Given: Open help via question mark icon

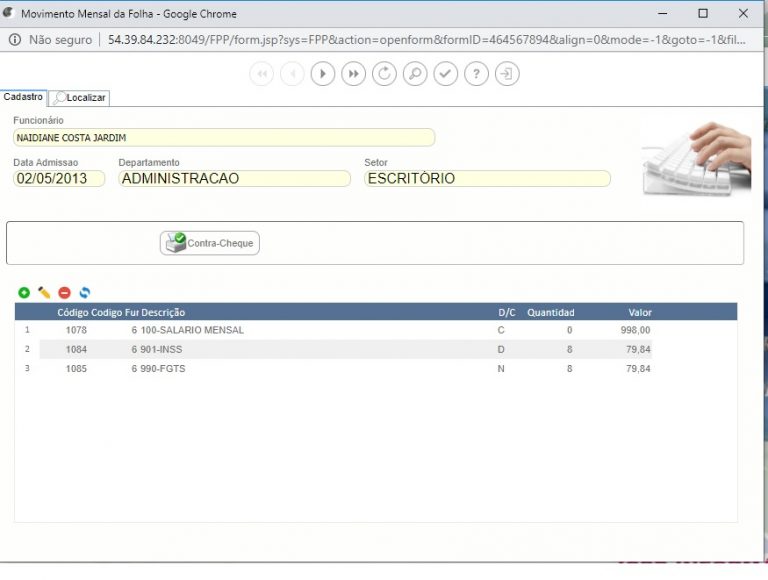Looking at the screenshot, I should click(x=477, y=74).
